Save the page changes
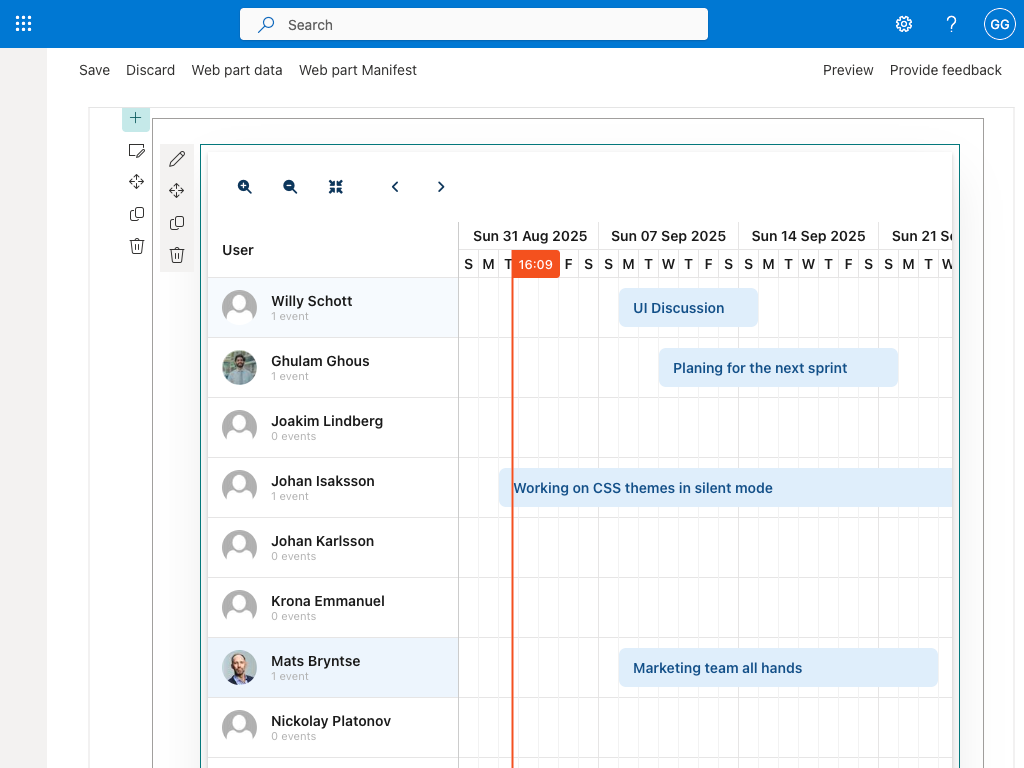This screenshot has height=768, width=1024. click(x=94, y=70)
